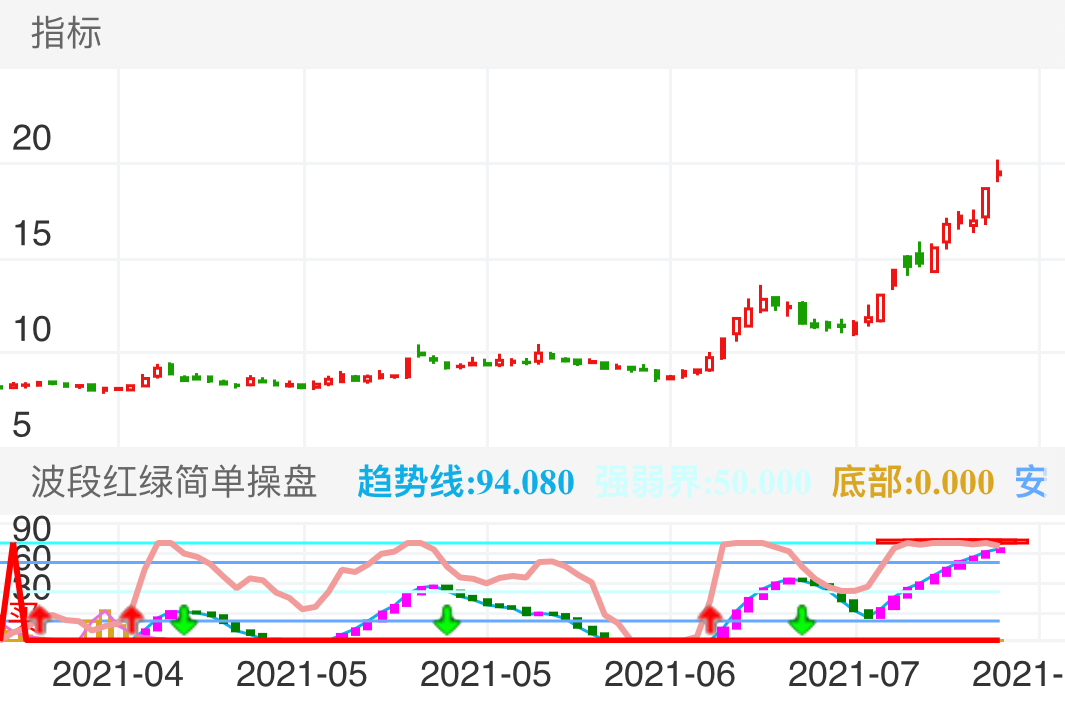The width and height of the screenshot is (1065, 708).
Task: Select the 波段红绿简单操盘 indicator title
Action: point(174,483)
